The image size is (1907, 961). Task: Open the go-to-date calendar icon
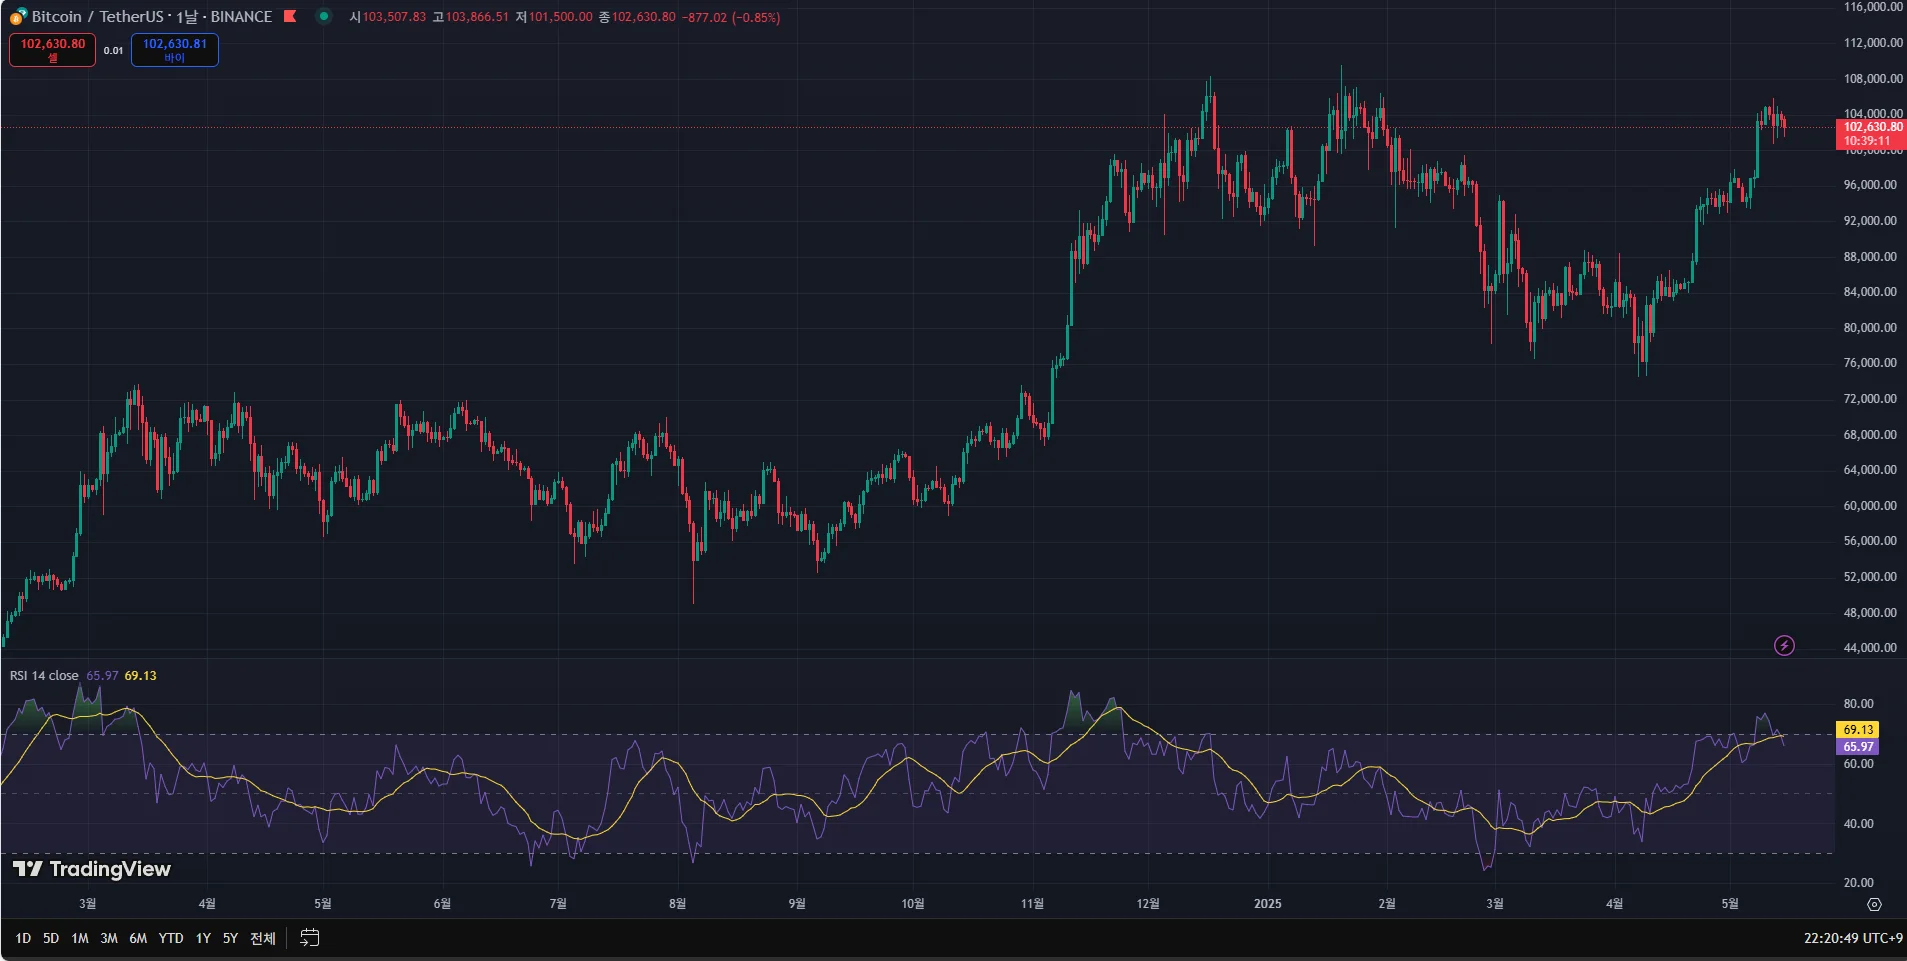pos(310,938)
